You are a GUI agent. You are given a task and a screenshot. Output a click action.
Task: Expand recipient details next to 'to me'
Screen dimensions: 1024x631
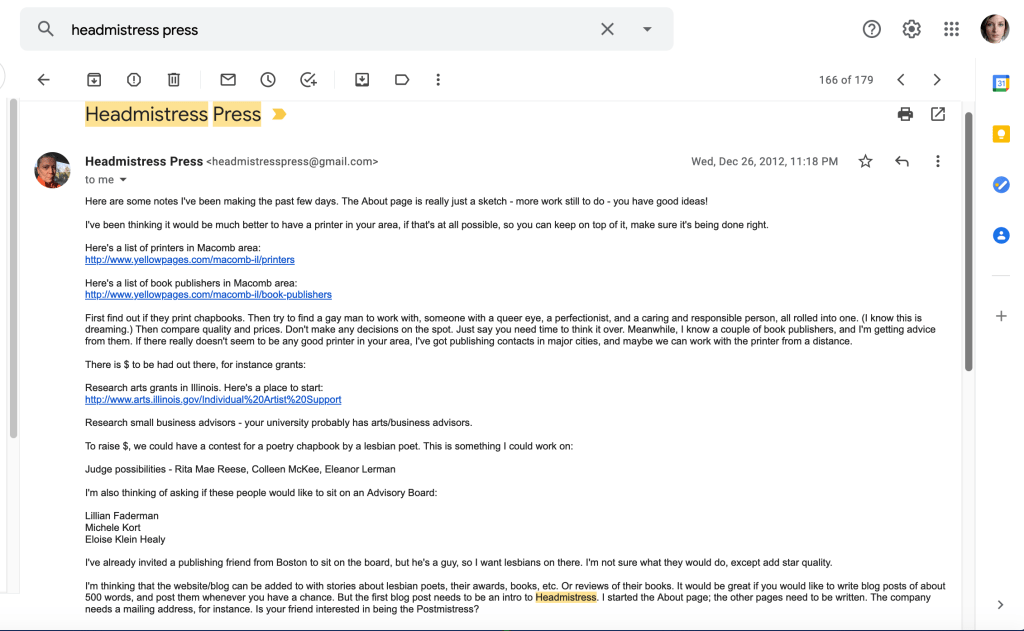click(x=124, y=180)
